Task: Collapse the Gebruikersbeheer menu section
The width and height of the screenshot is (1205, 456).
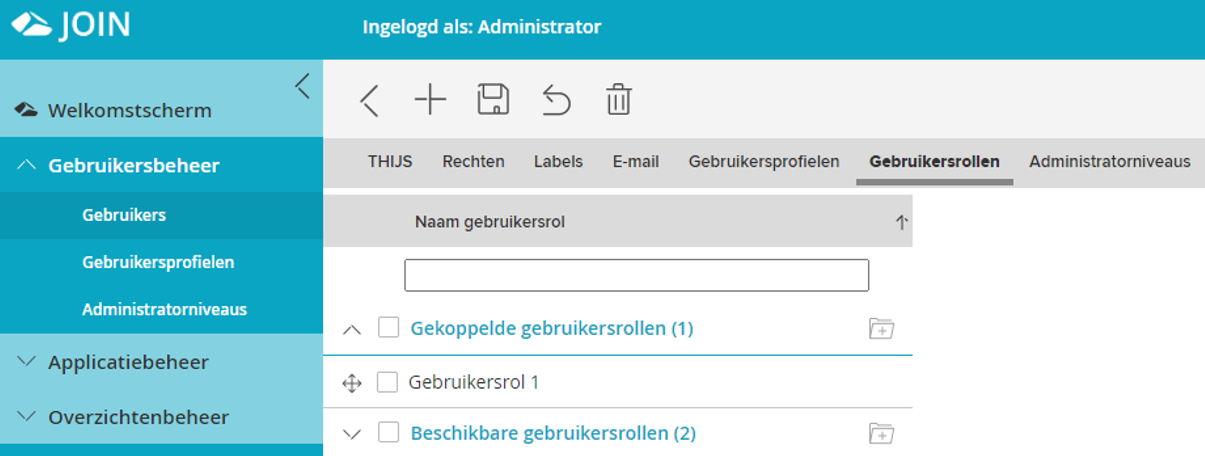Action: [x=27, y=165]
